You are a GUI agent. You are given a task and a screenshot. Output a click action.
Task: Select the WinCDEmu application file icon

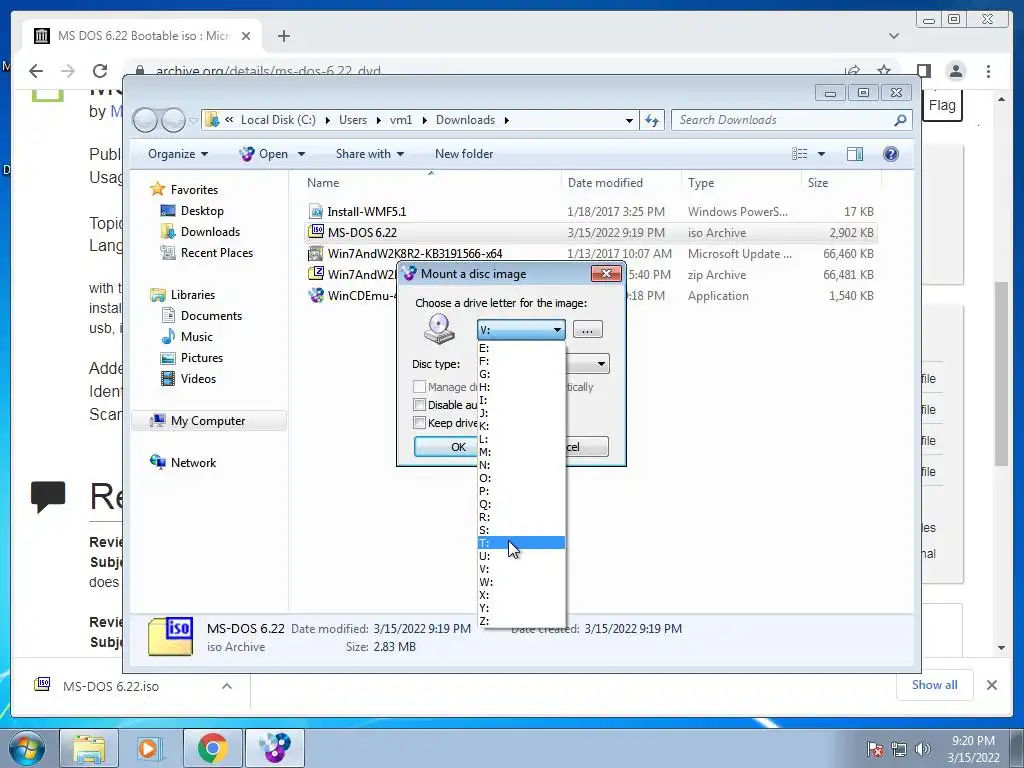coord(316,295)
